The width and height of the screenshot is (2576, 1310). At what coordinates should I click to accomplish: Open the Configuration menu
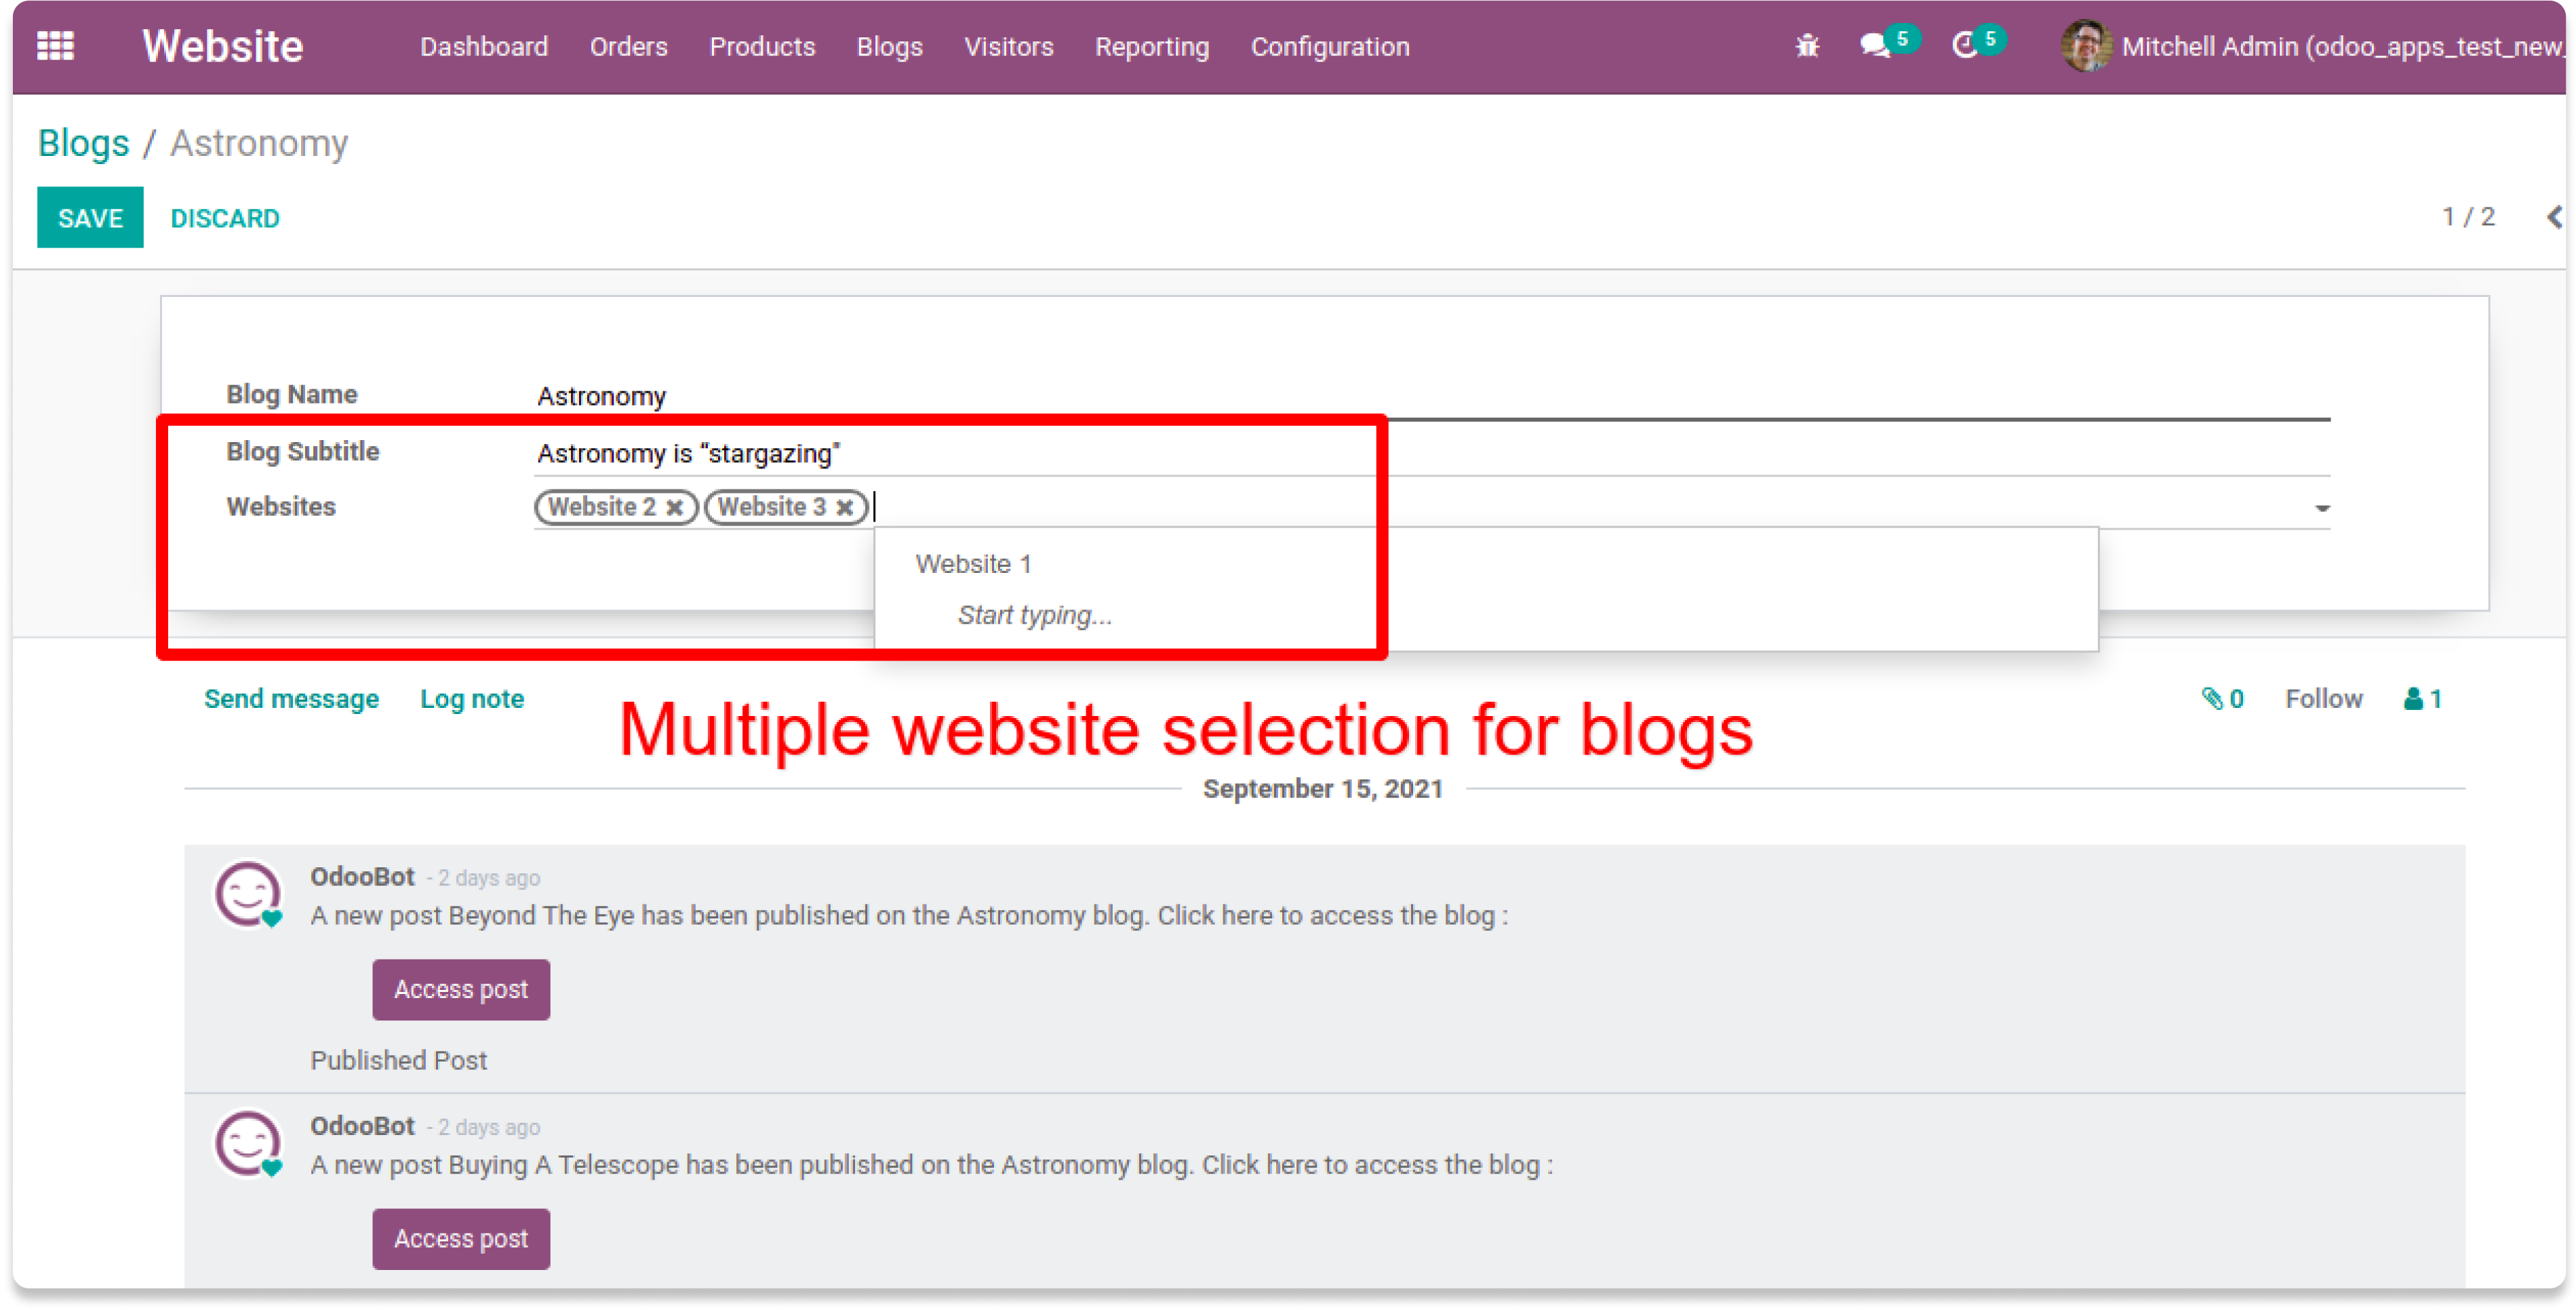[1329, 47]
